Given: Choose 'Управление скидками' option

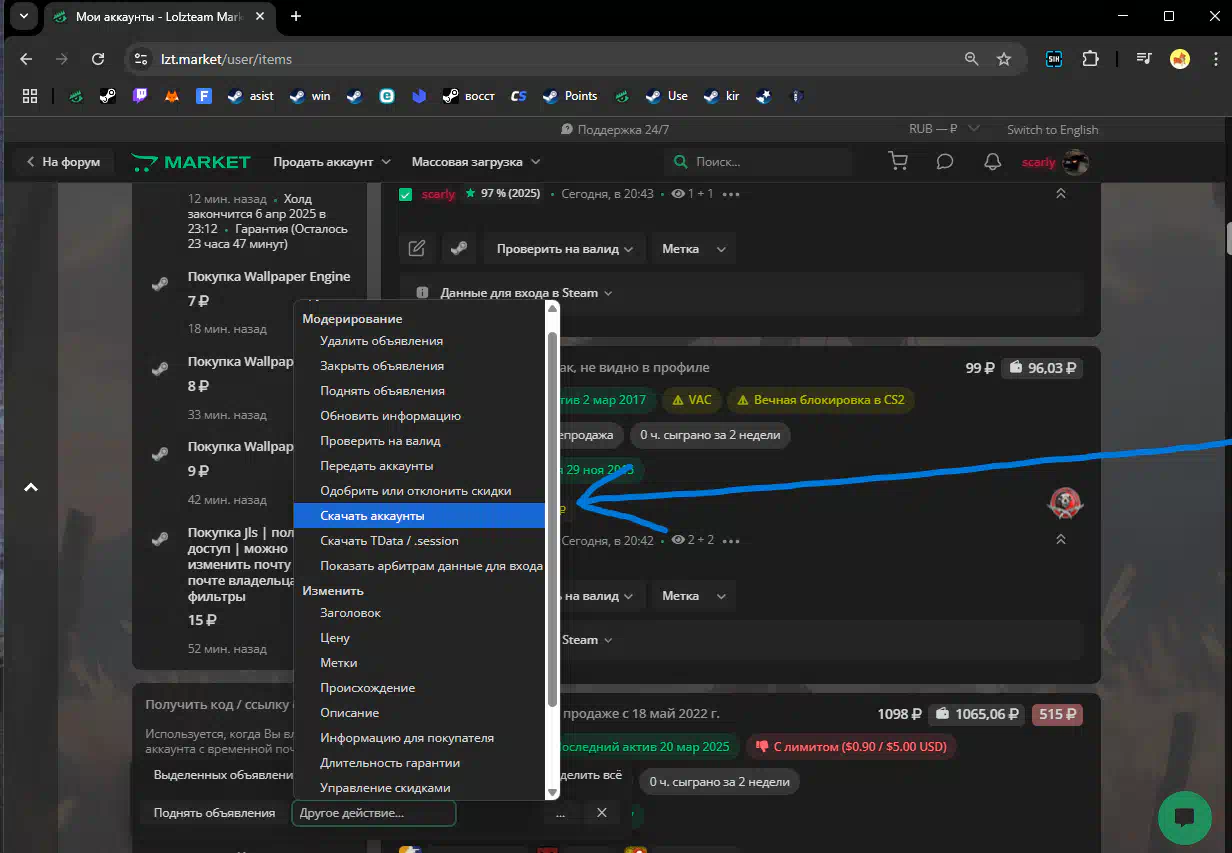Looking at the screenshot, I should (x=419, y=788).
